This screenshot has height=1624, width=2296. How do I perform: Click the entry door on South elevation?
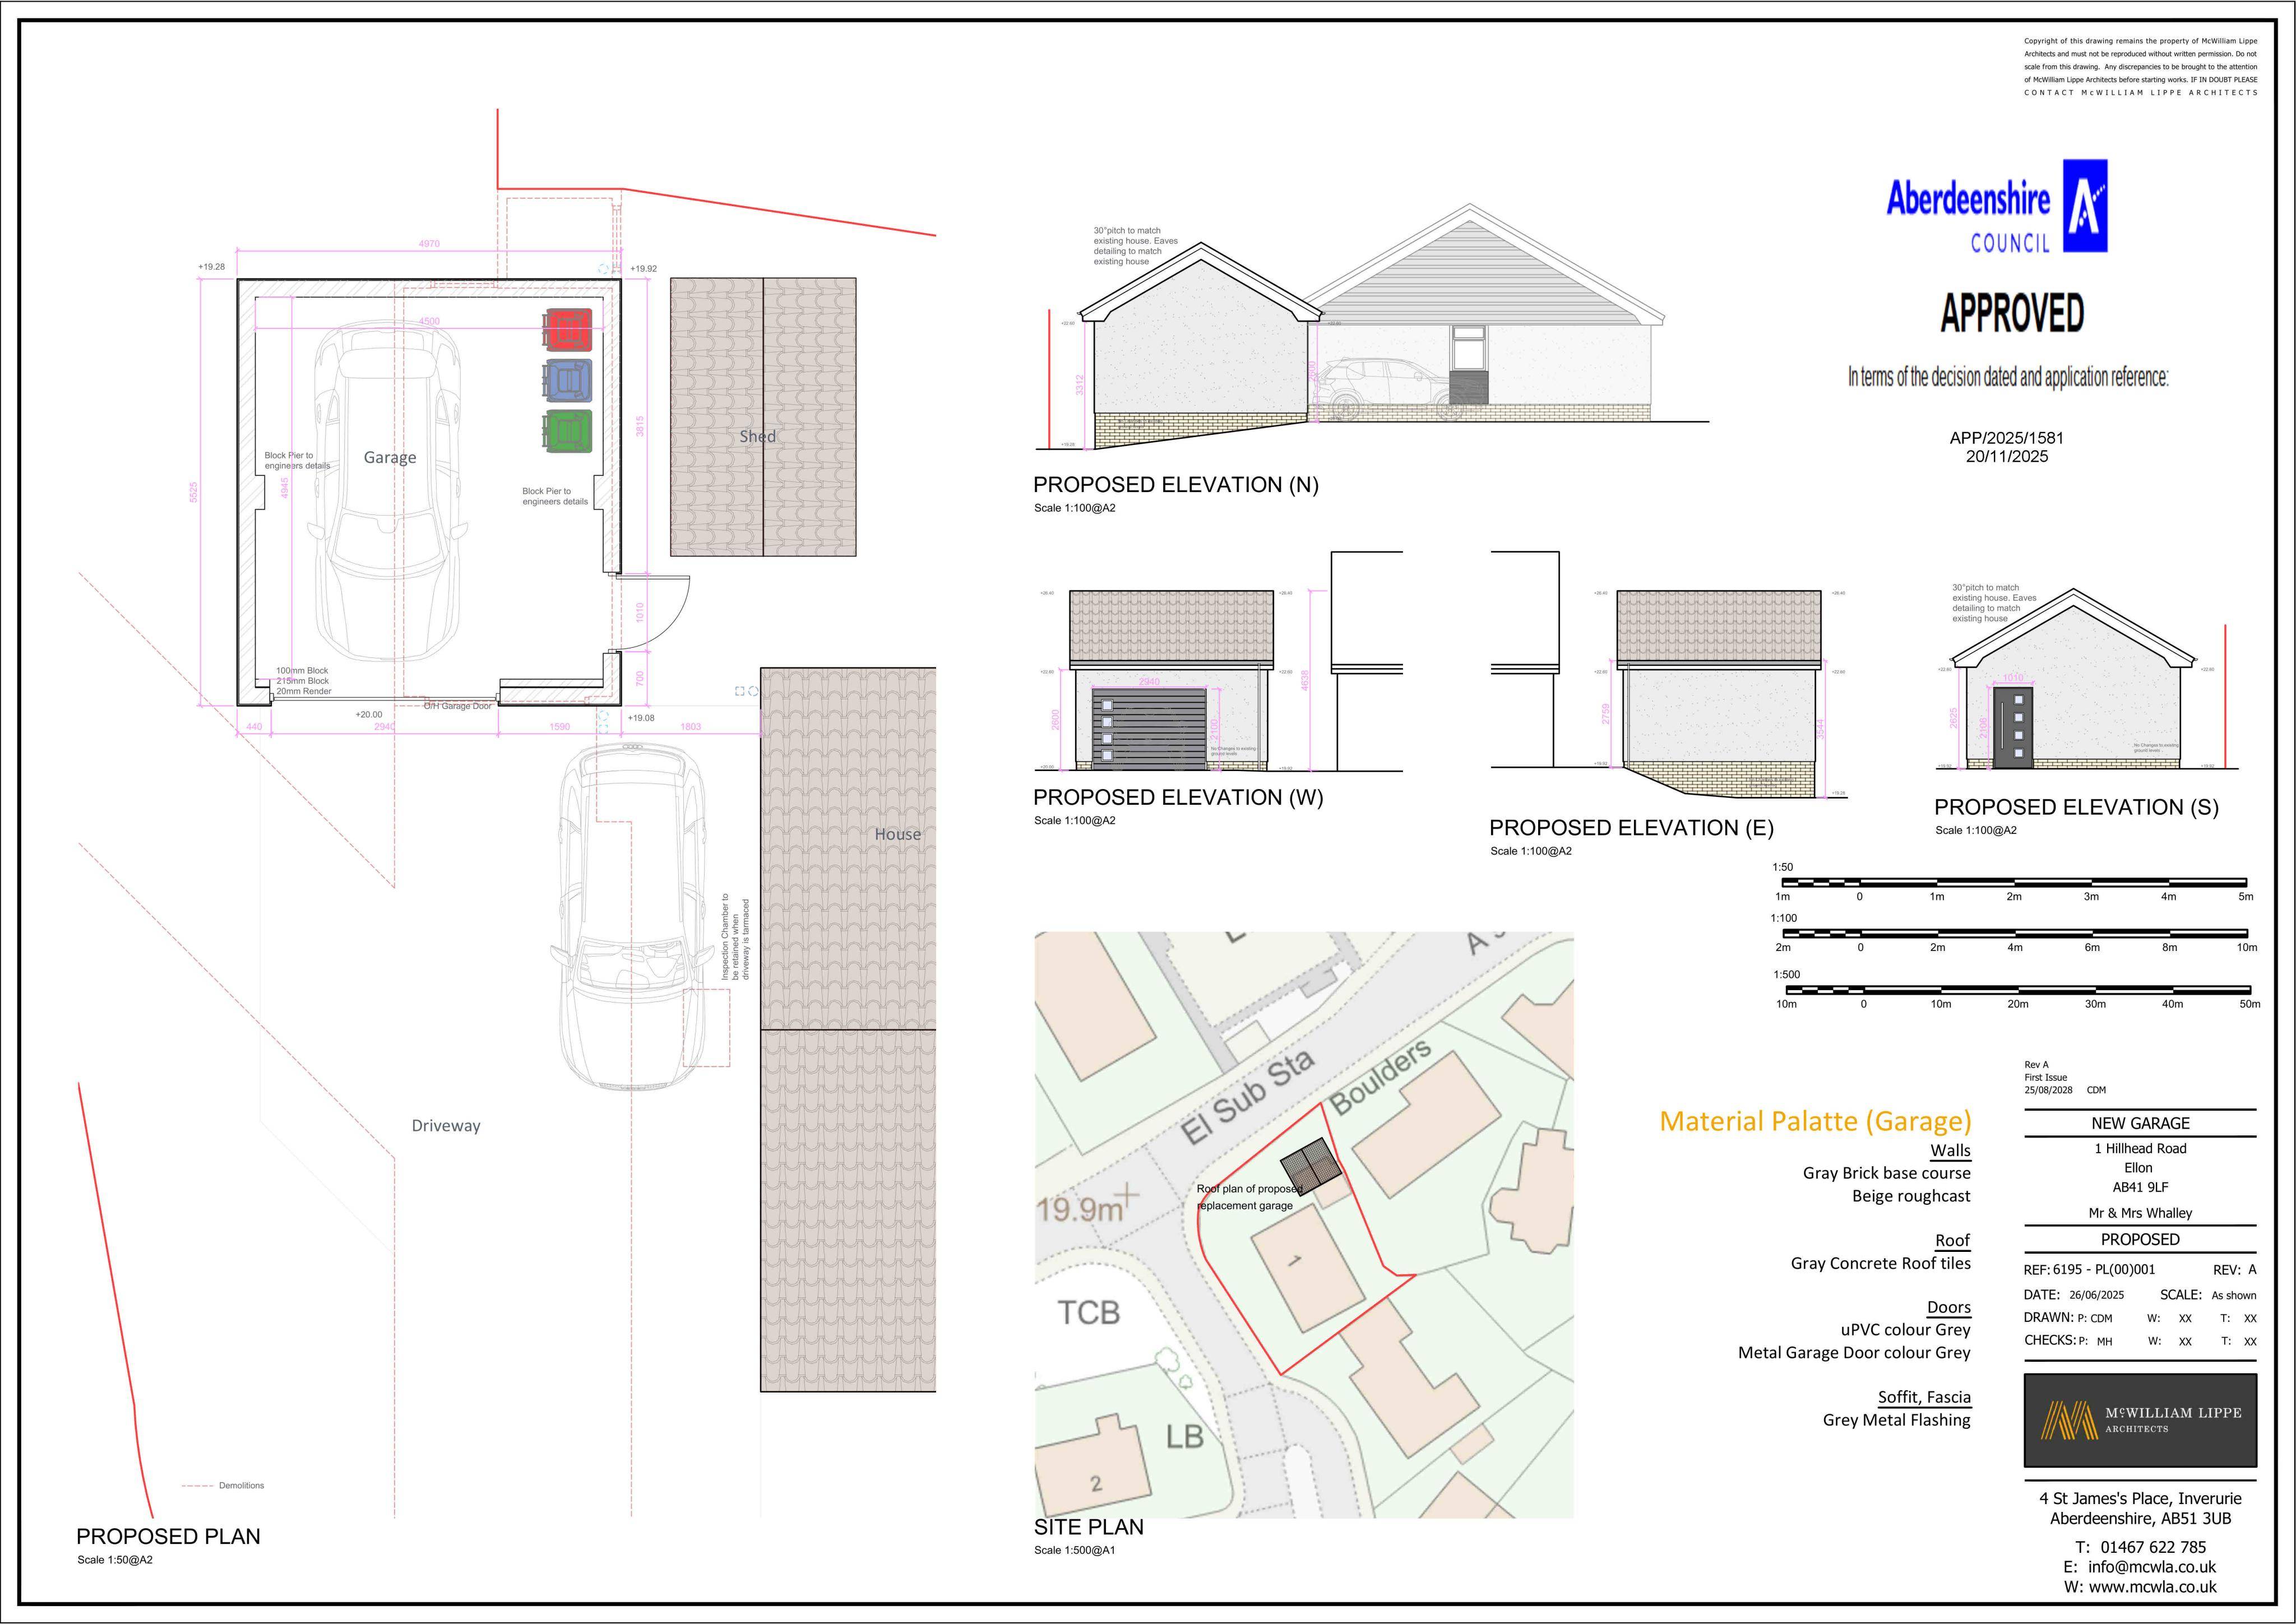point(2014,727)
